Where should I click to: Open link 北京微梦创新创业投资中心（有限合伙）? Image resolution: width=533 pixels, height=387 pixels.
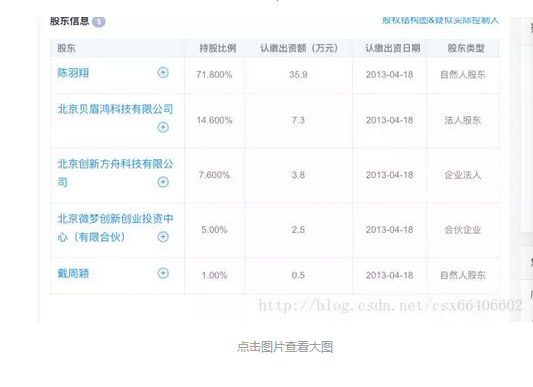(115, 228)
